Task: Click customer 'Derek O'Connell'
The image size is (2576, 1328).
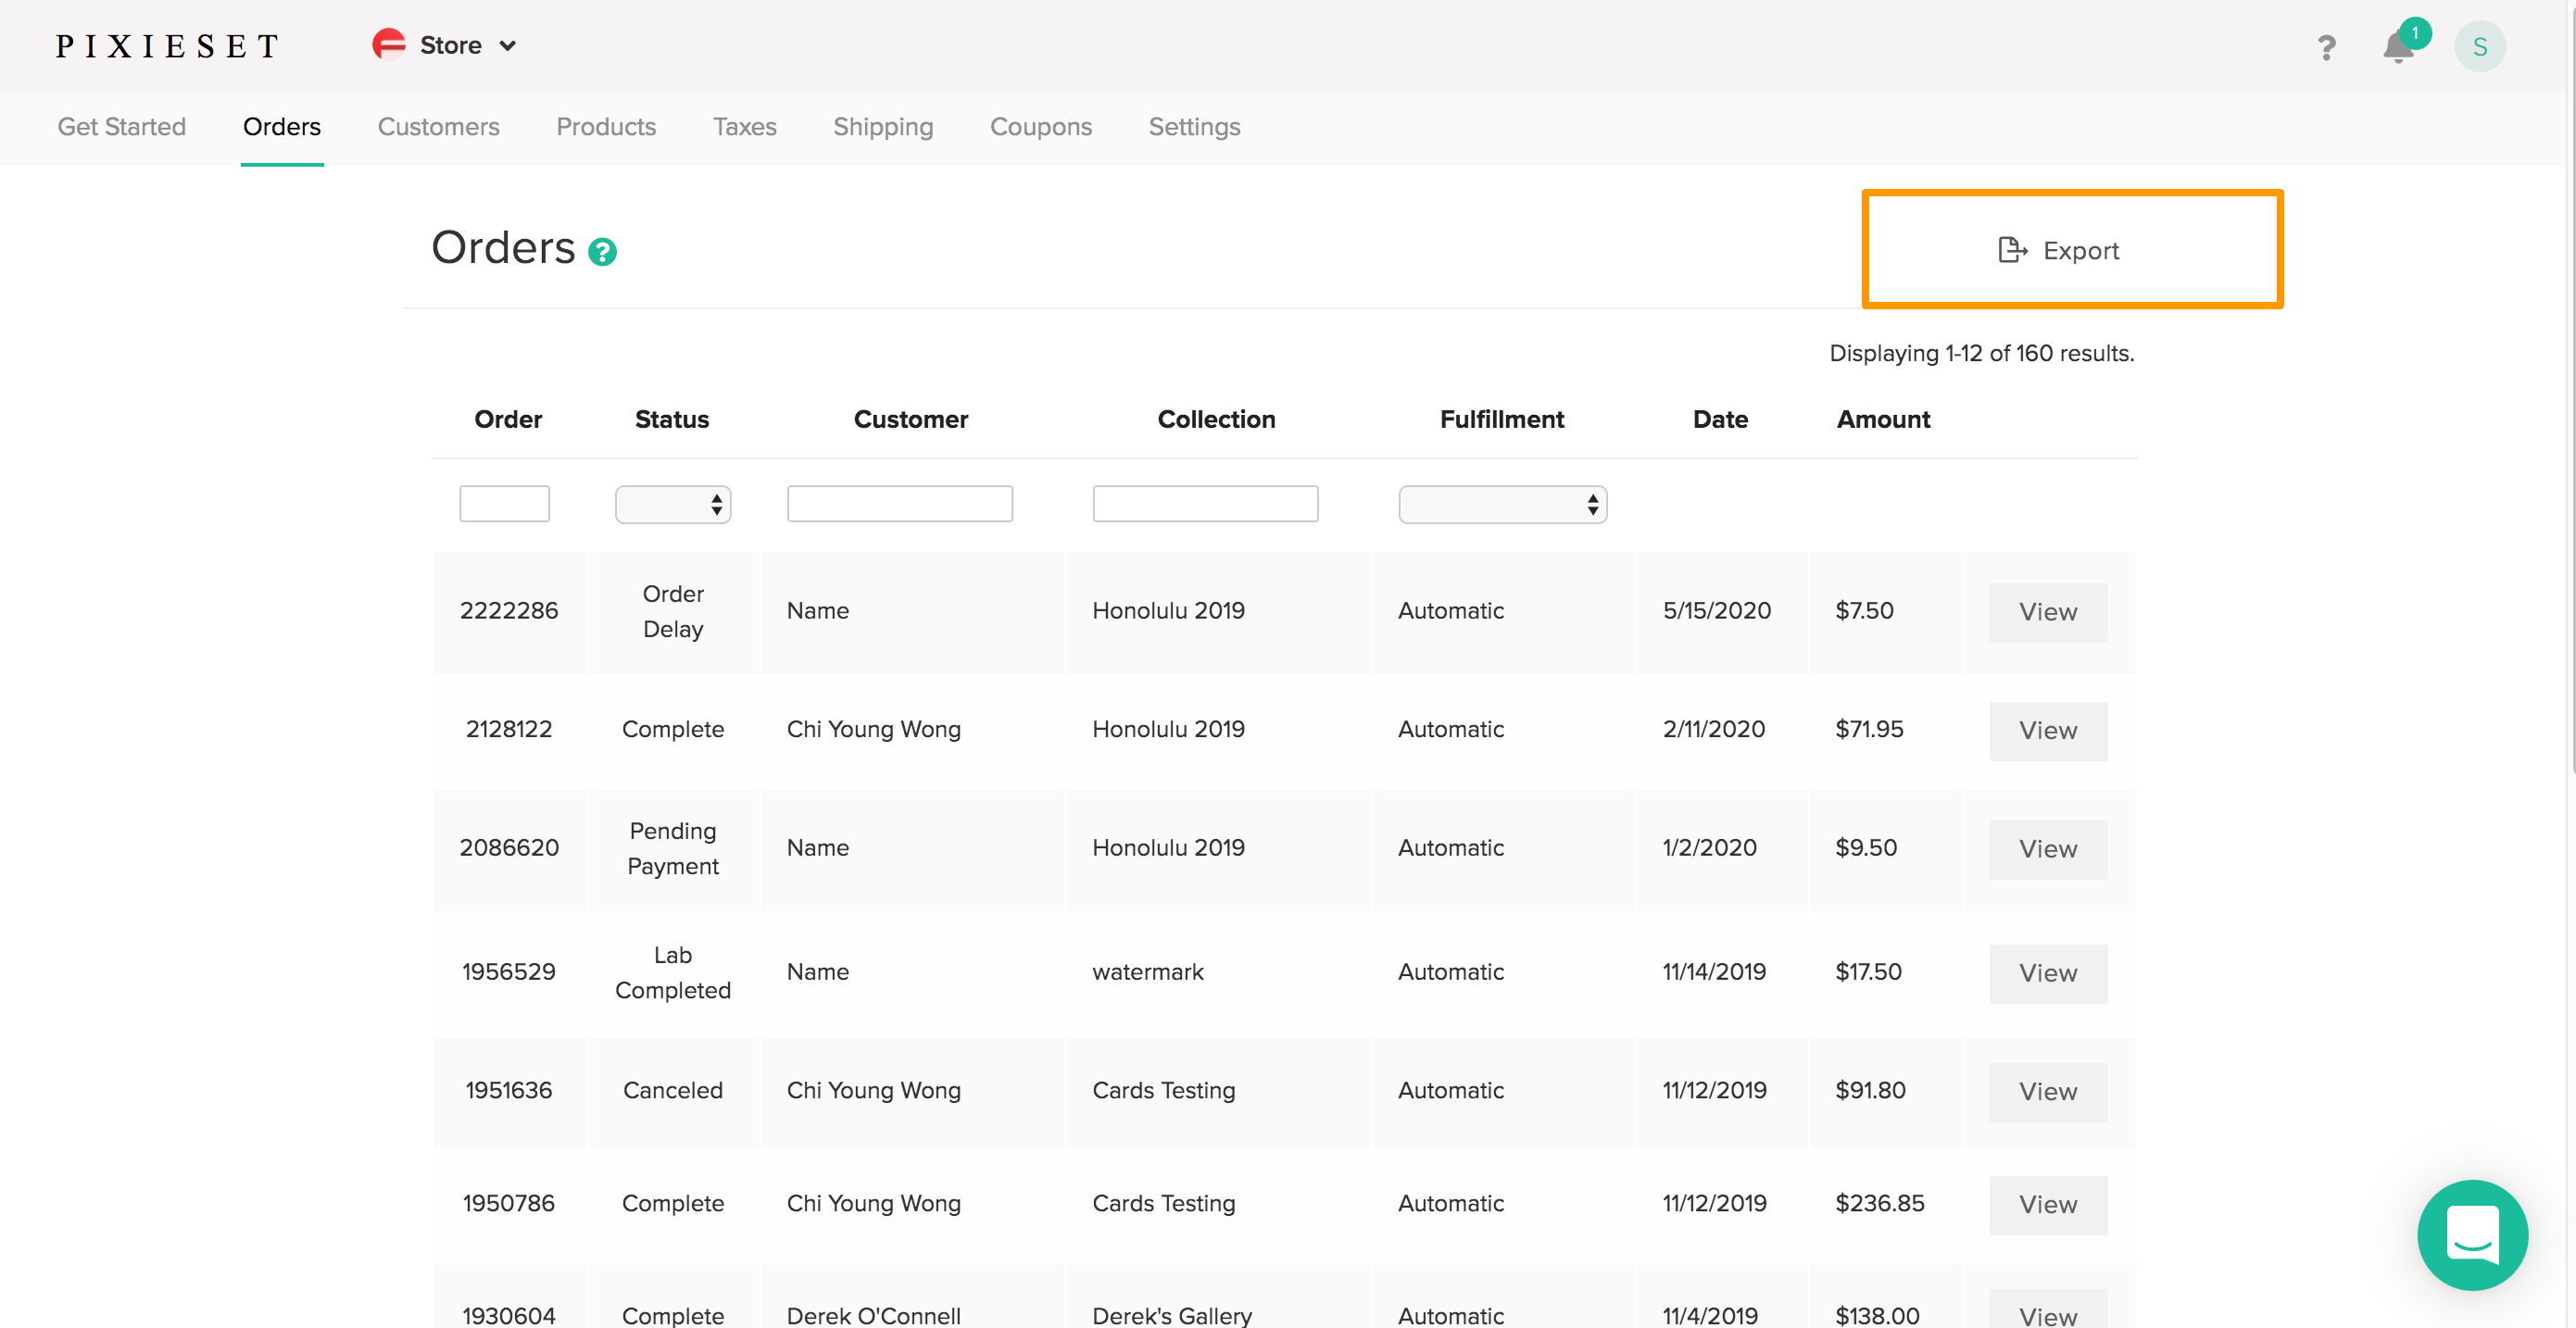Action: pos(874,1315)
